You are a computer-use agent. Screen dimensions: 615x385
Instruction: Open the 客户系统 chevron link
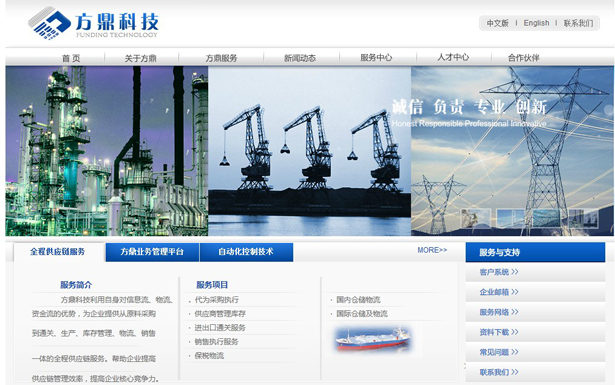coord(499,272)
